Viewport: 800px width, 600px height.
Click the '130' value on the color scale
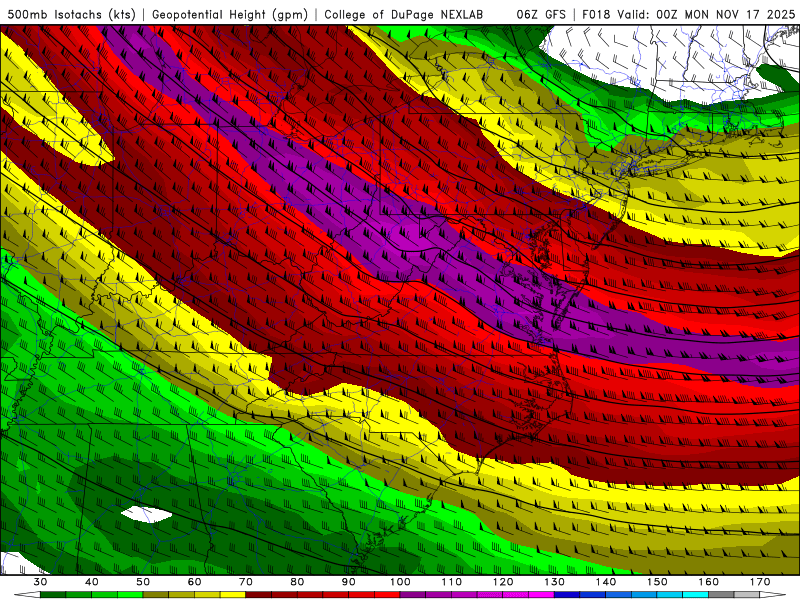click(x=555, y=582)
